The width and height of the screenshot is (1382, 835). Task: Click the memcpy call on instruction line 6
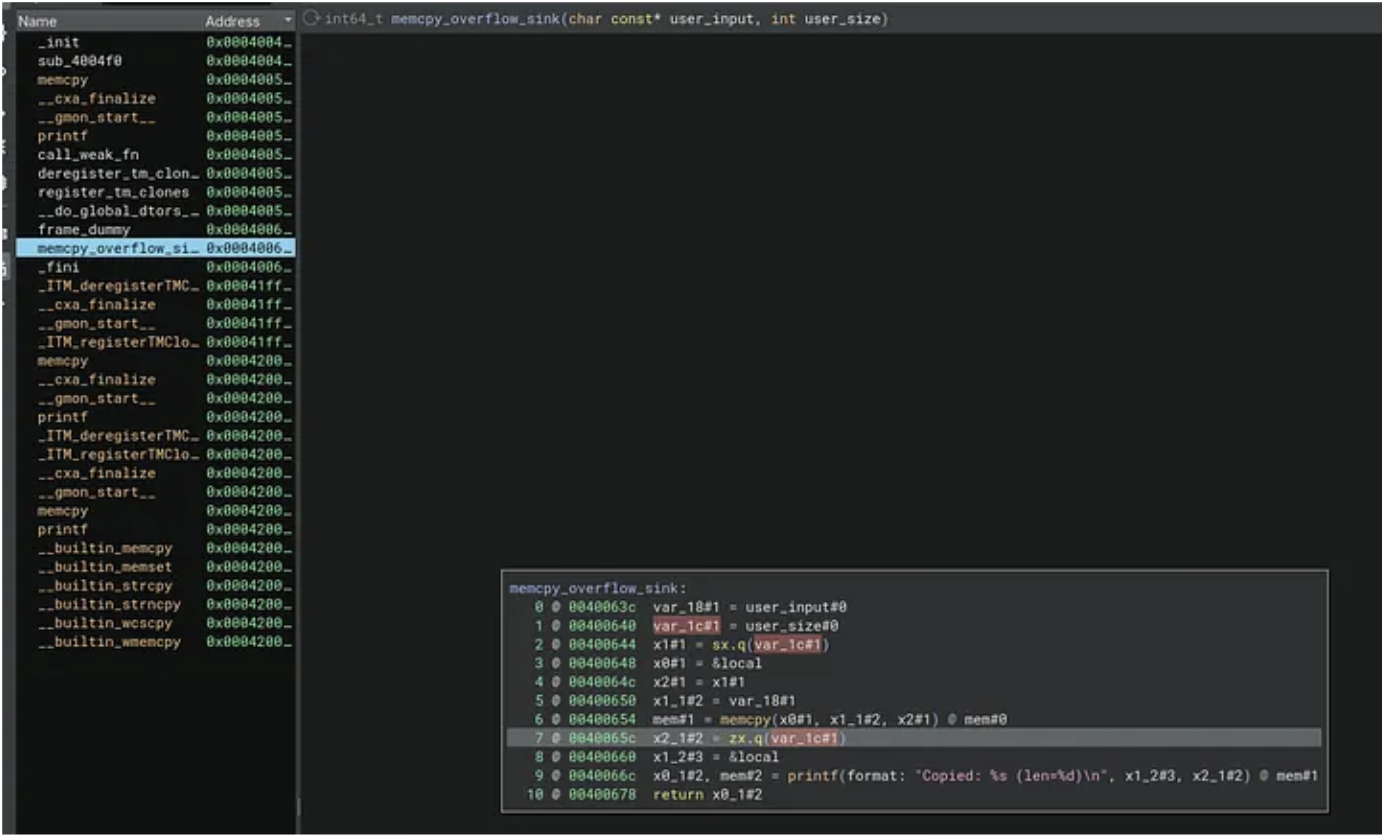pyautogui.click(x=741, y=719)
